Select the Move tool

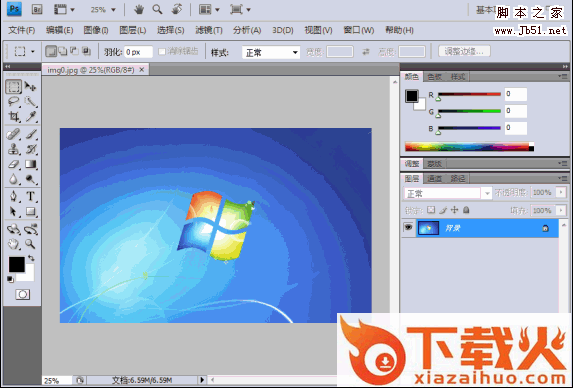point(30,87)
